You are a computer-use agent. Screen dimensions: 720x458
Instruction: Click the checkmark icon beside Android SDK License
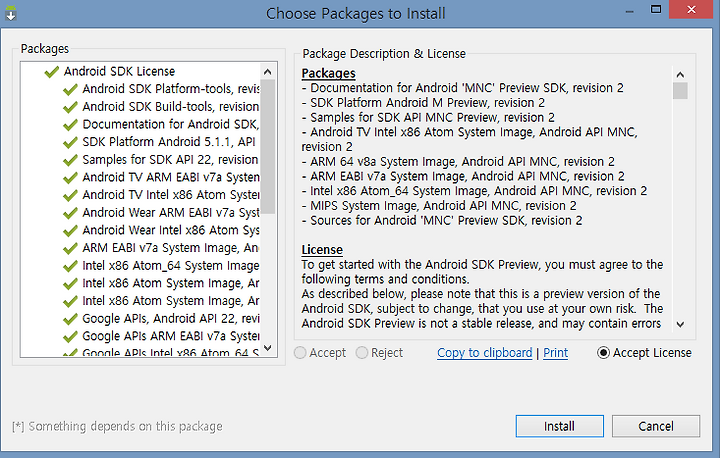51,72
